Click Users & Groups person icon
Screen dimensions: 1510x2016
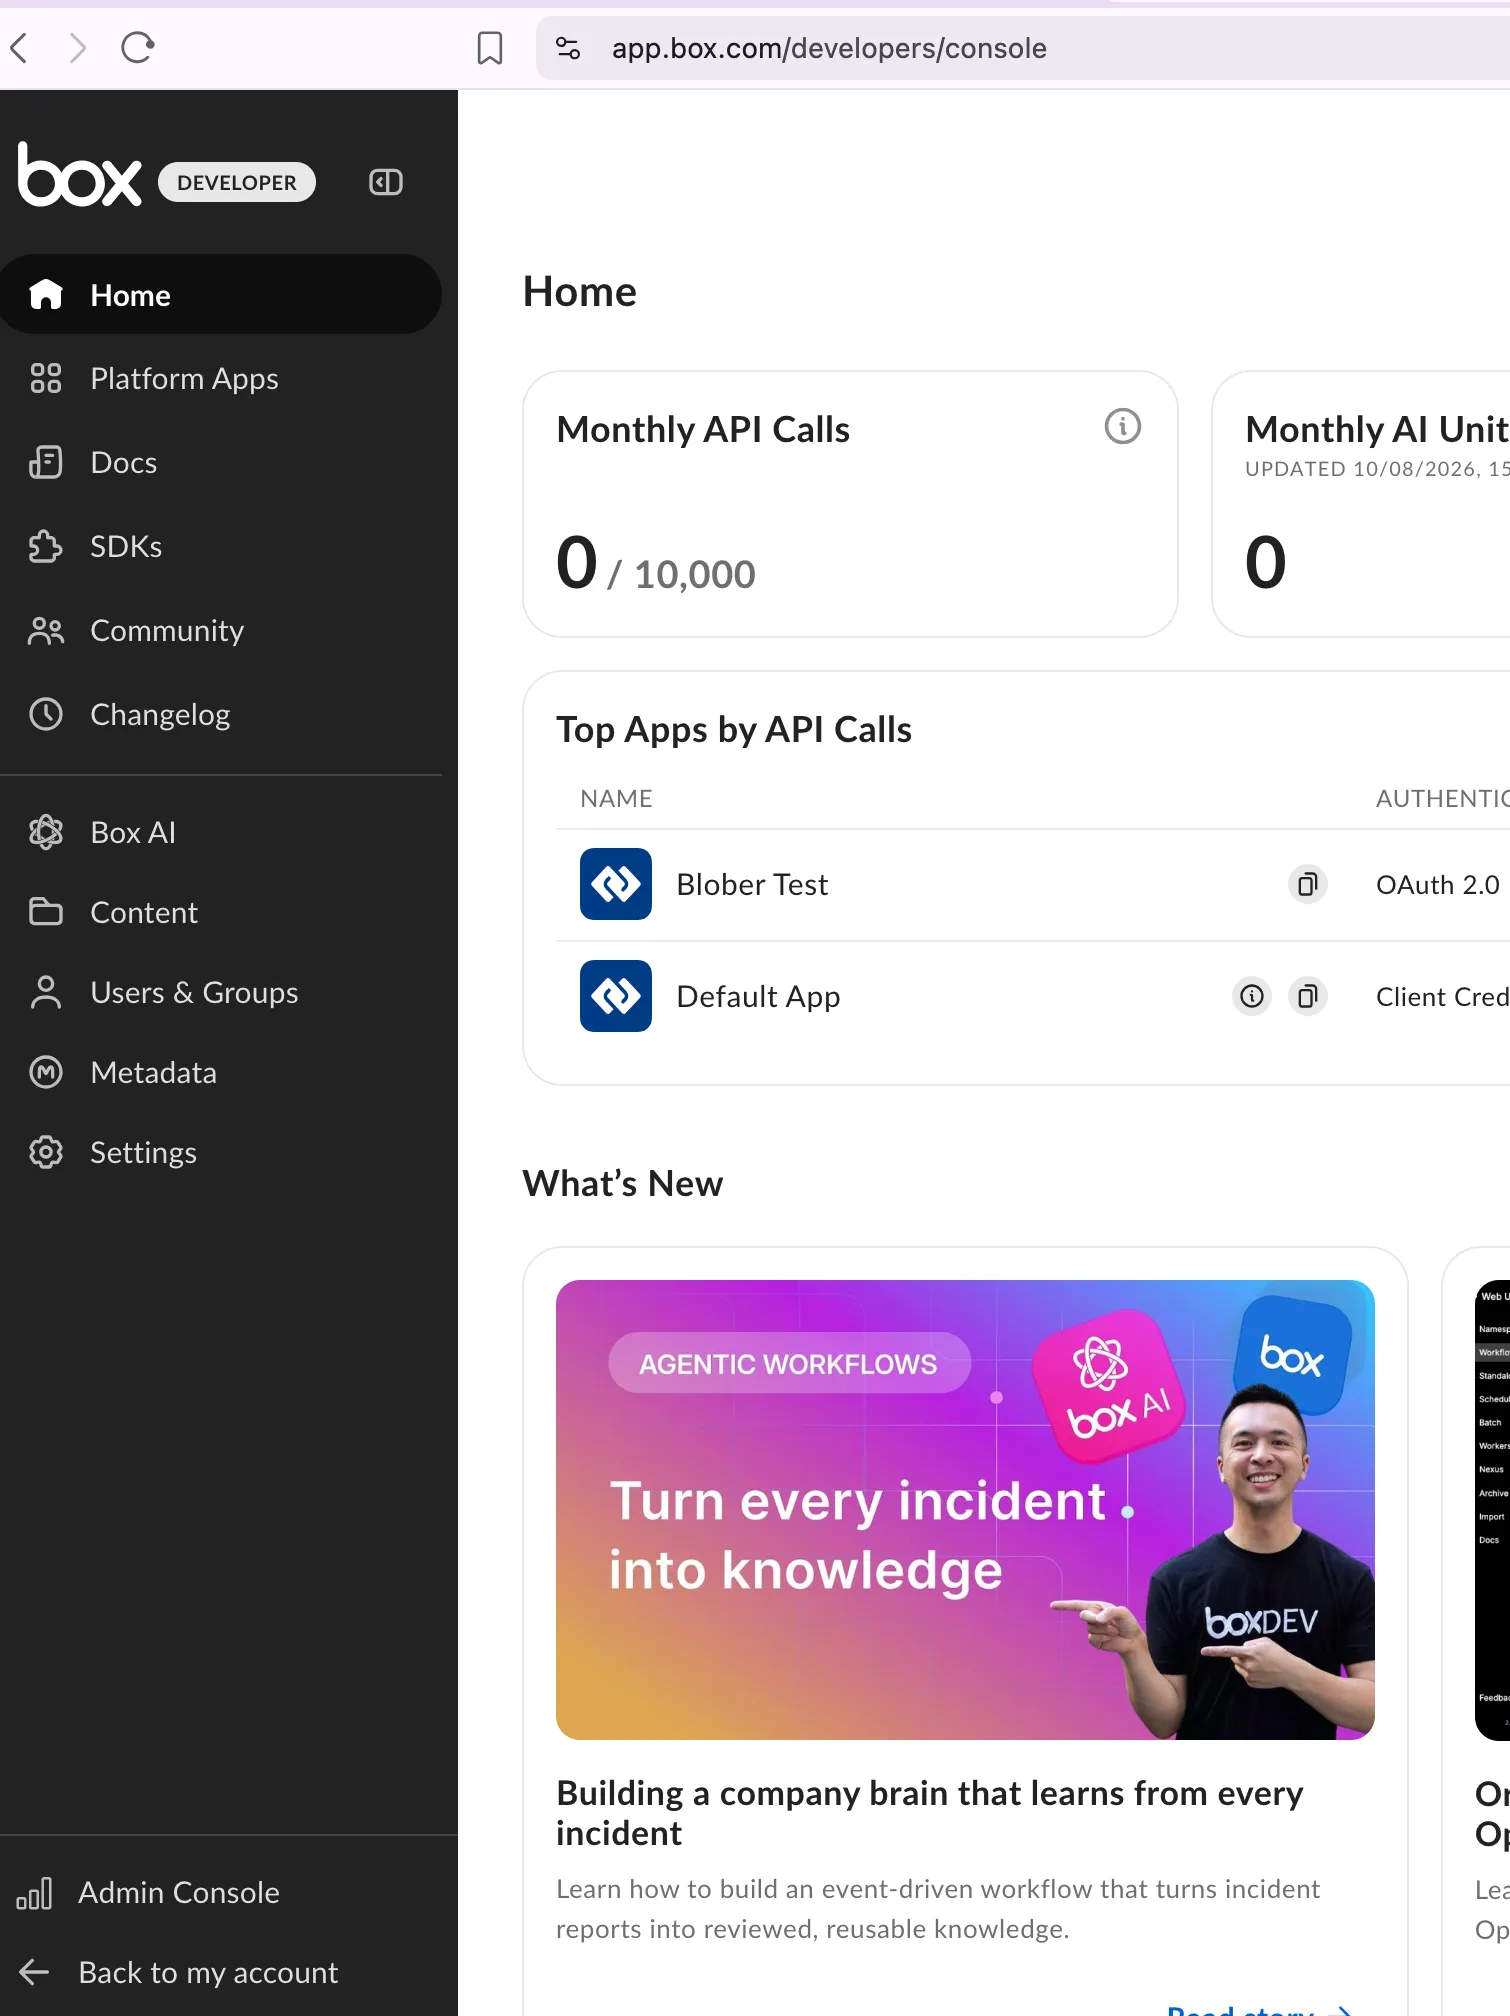point(46,992)
